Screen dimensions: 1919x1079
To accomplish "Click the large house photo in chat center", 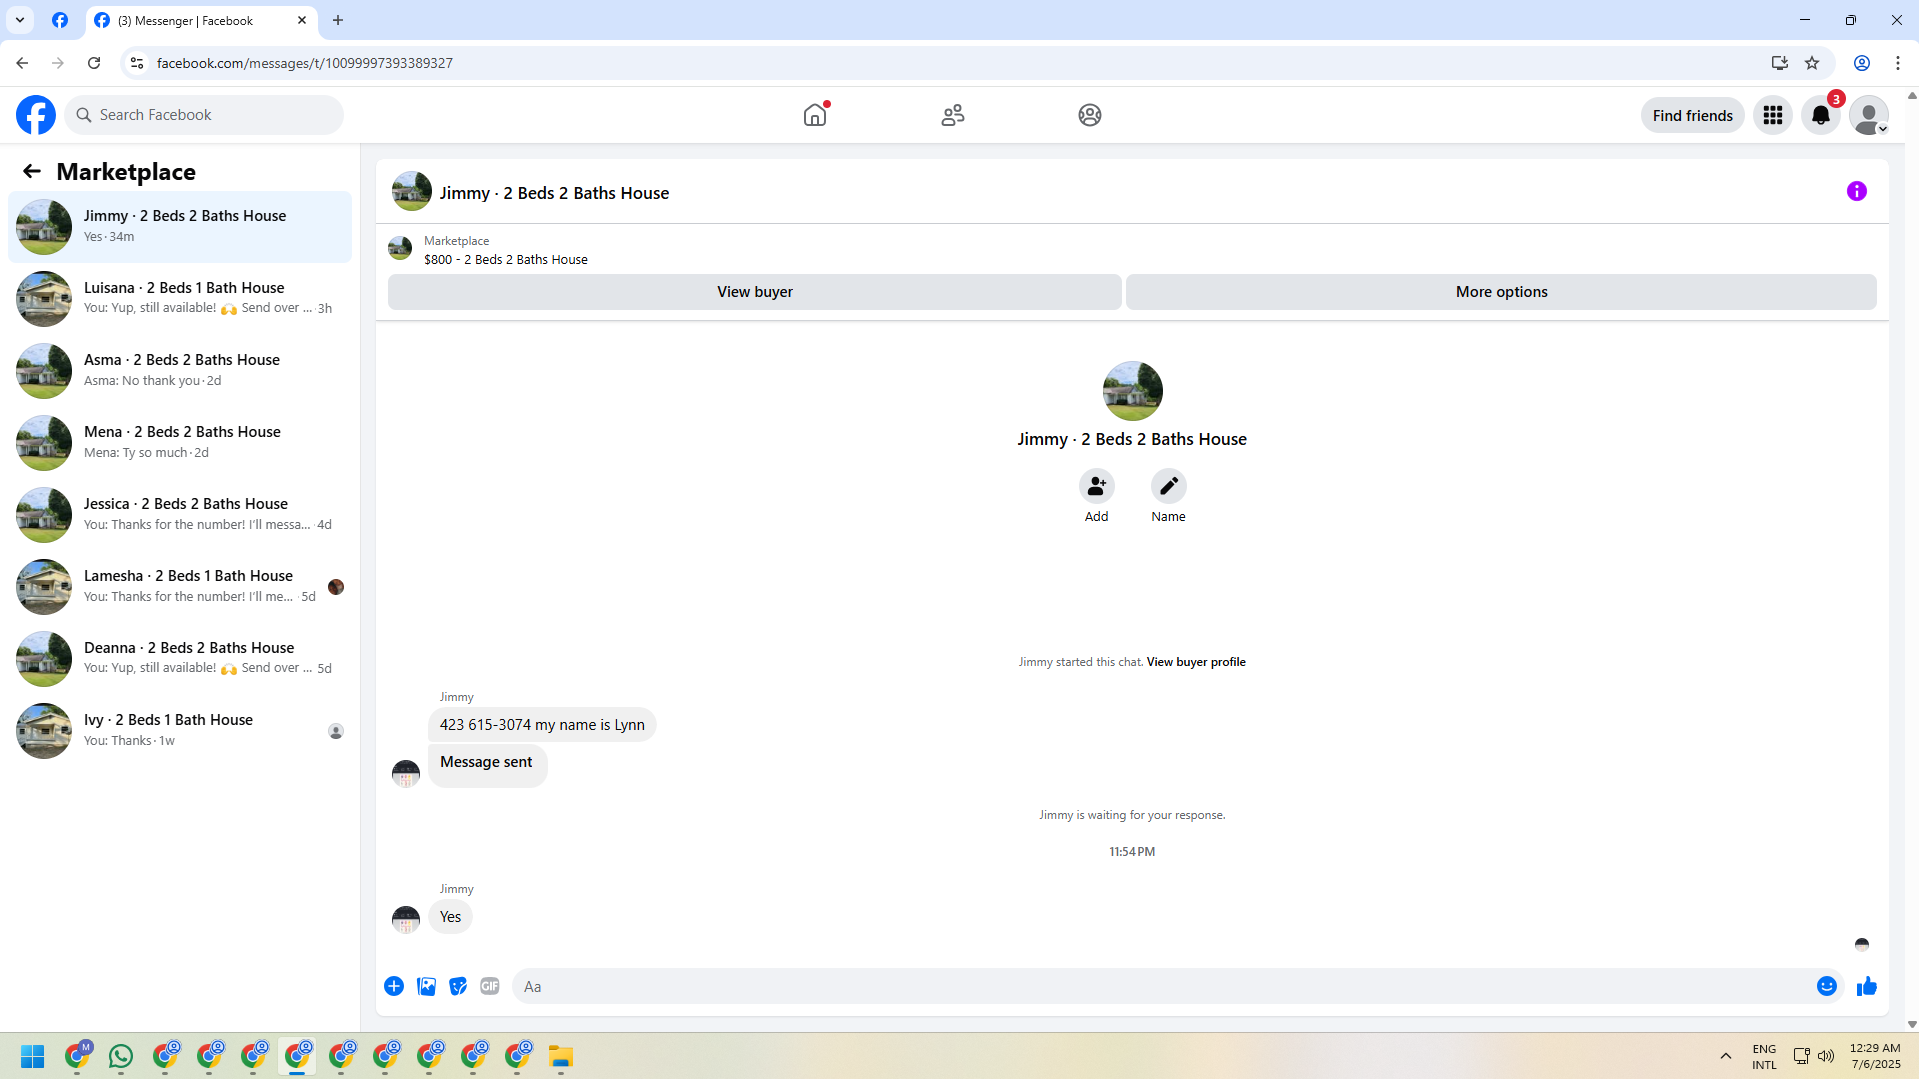I will 1132,391.
